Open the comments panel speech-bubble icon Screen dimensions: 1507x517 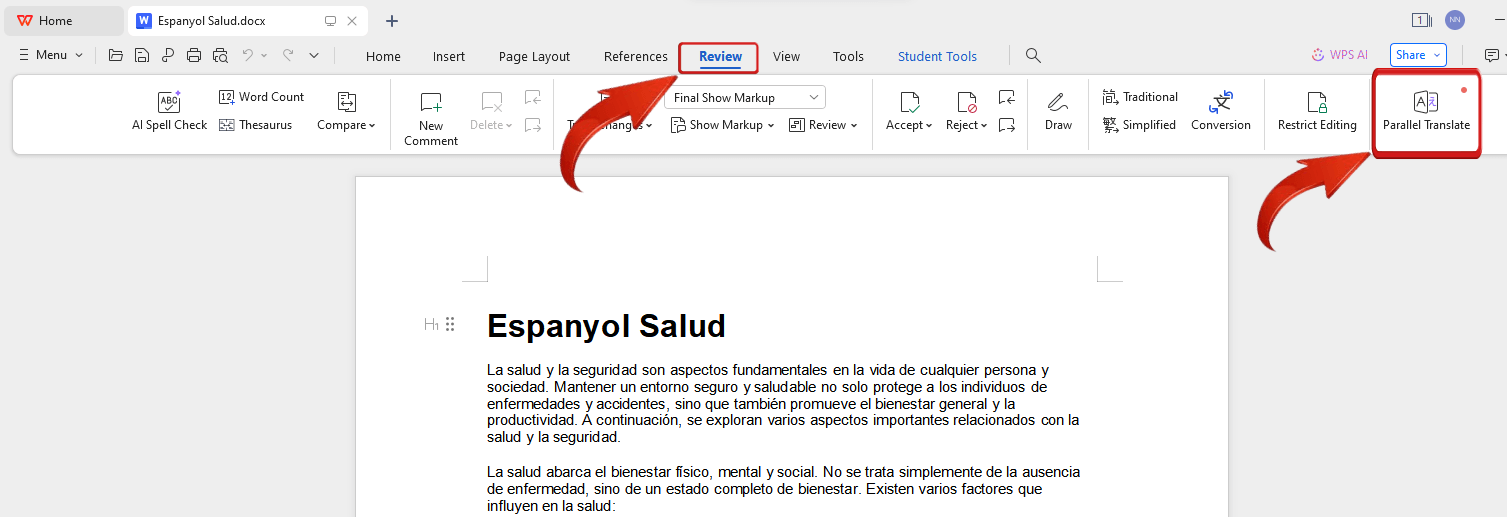(1490, 56)
